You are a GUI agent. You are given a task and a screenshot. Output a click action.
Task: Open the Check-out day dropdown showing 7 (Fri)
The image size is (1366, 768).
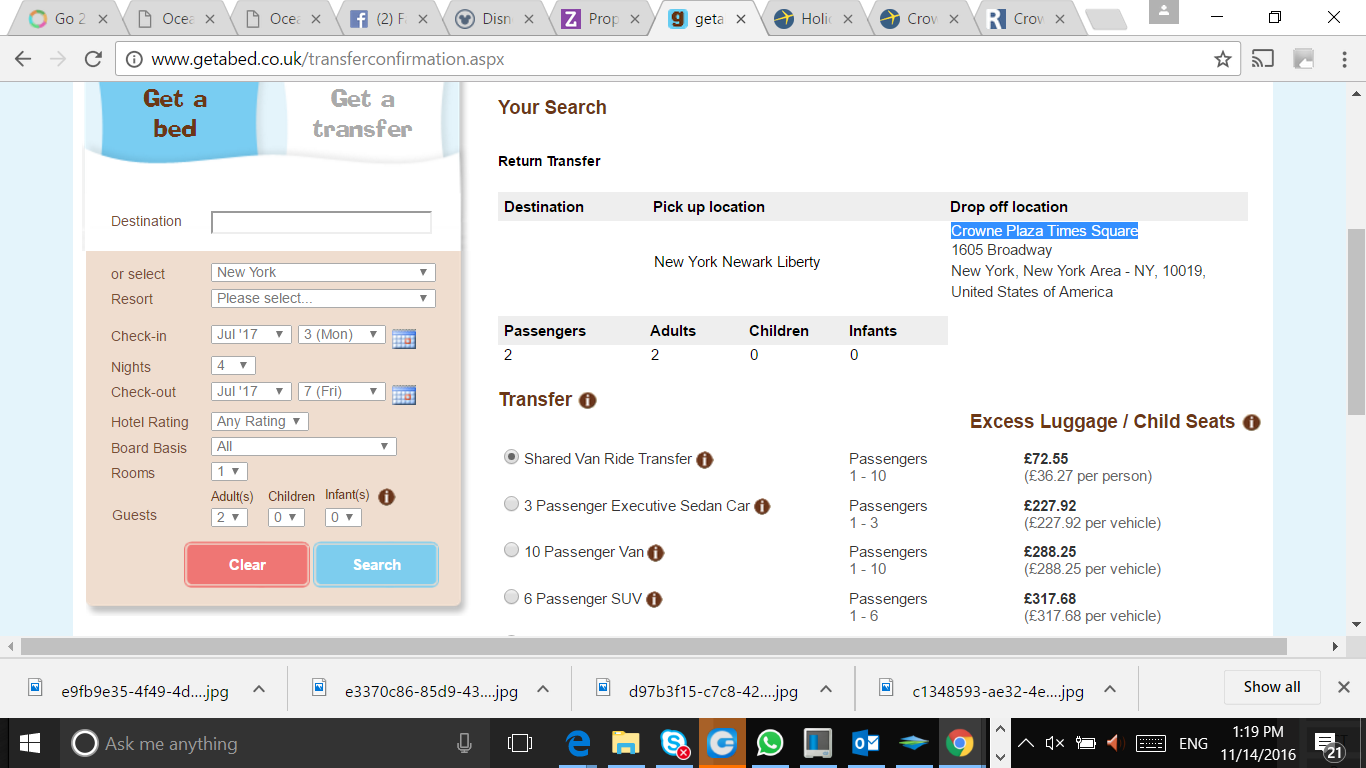coord(342,392)
